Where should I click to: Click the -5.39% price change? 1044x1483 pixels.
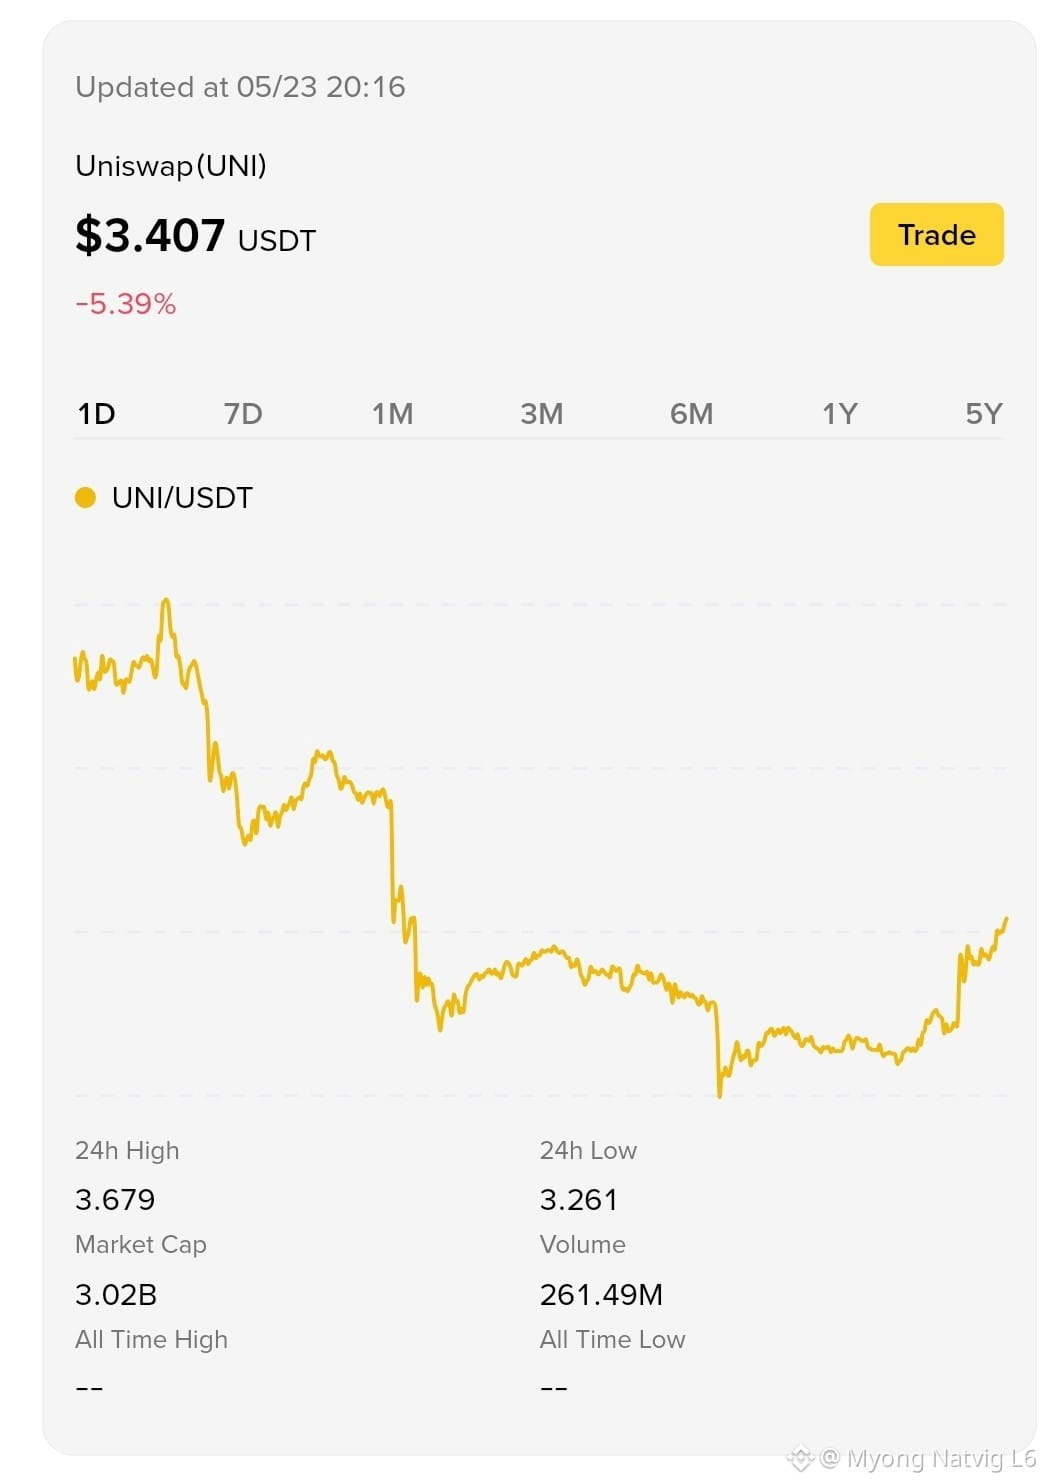pyautogui.click(x=126, y=303)
